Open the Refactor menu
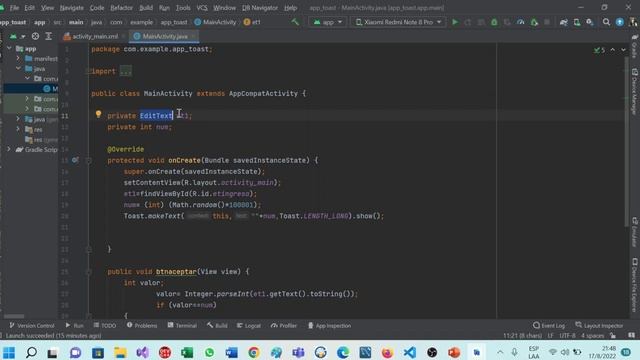 tap(121, 8)
